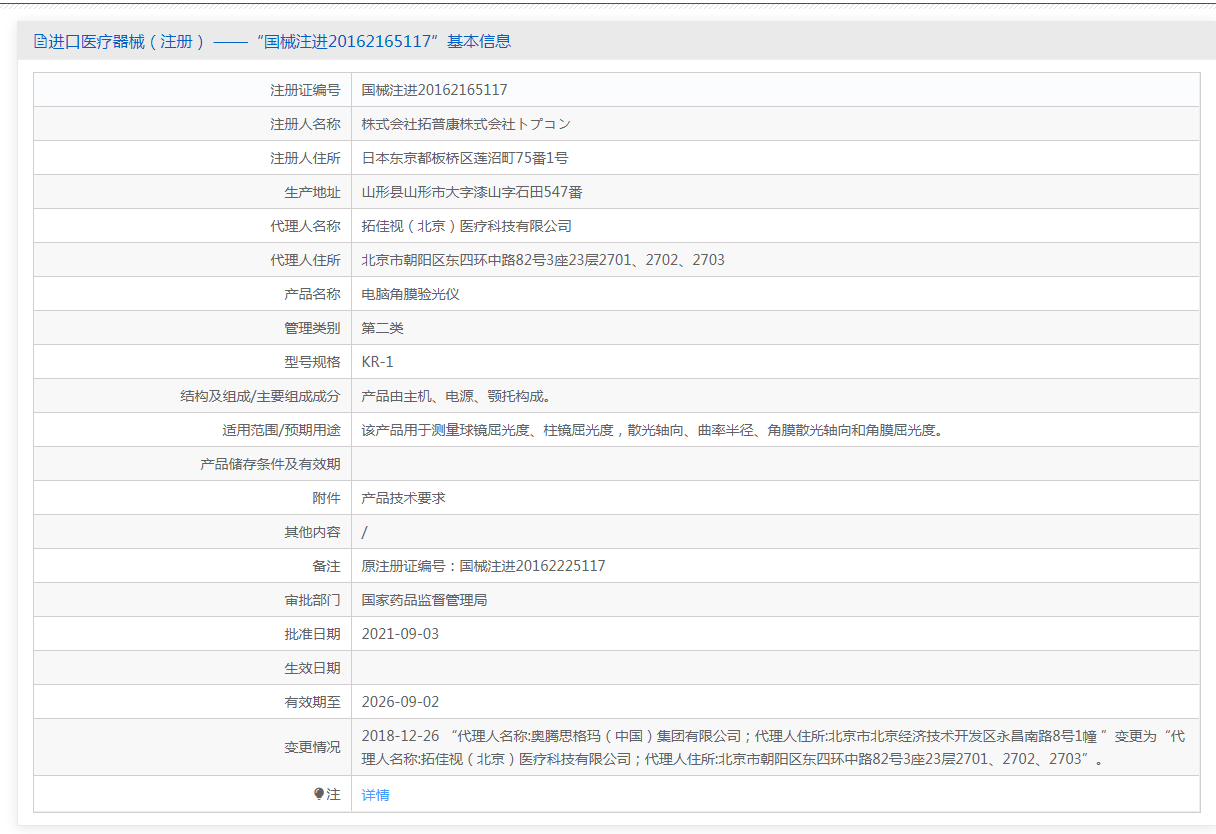Viewport: 1216px width, 834px height.
Task: Click the document icon beside 进口医疗器械 title
Action: [40, 42]
